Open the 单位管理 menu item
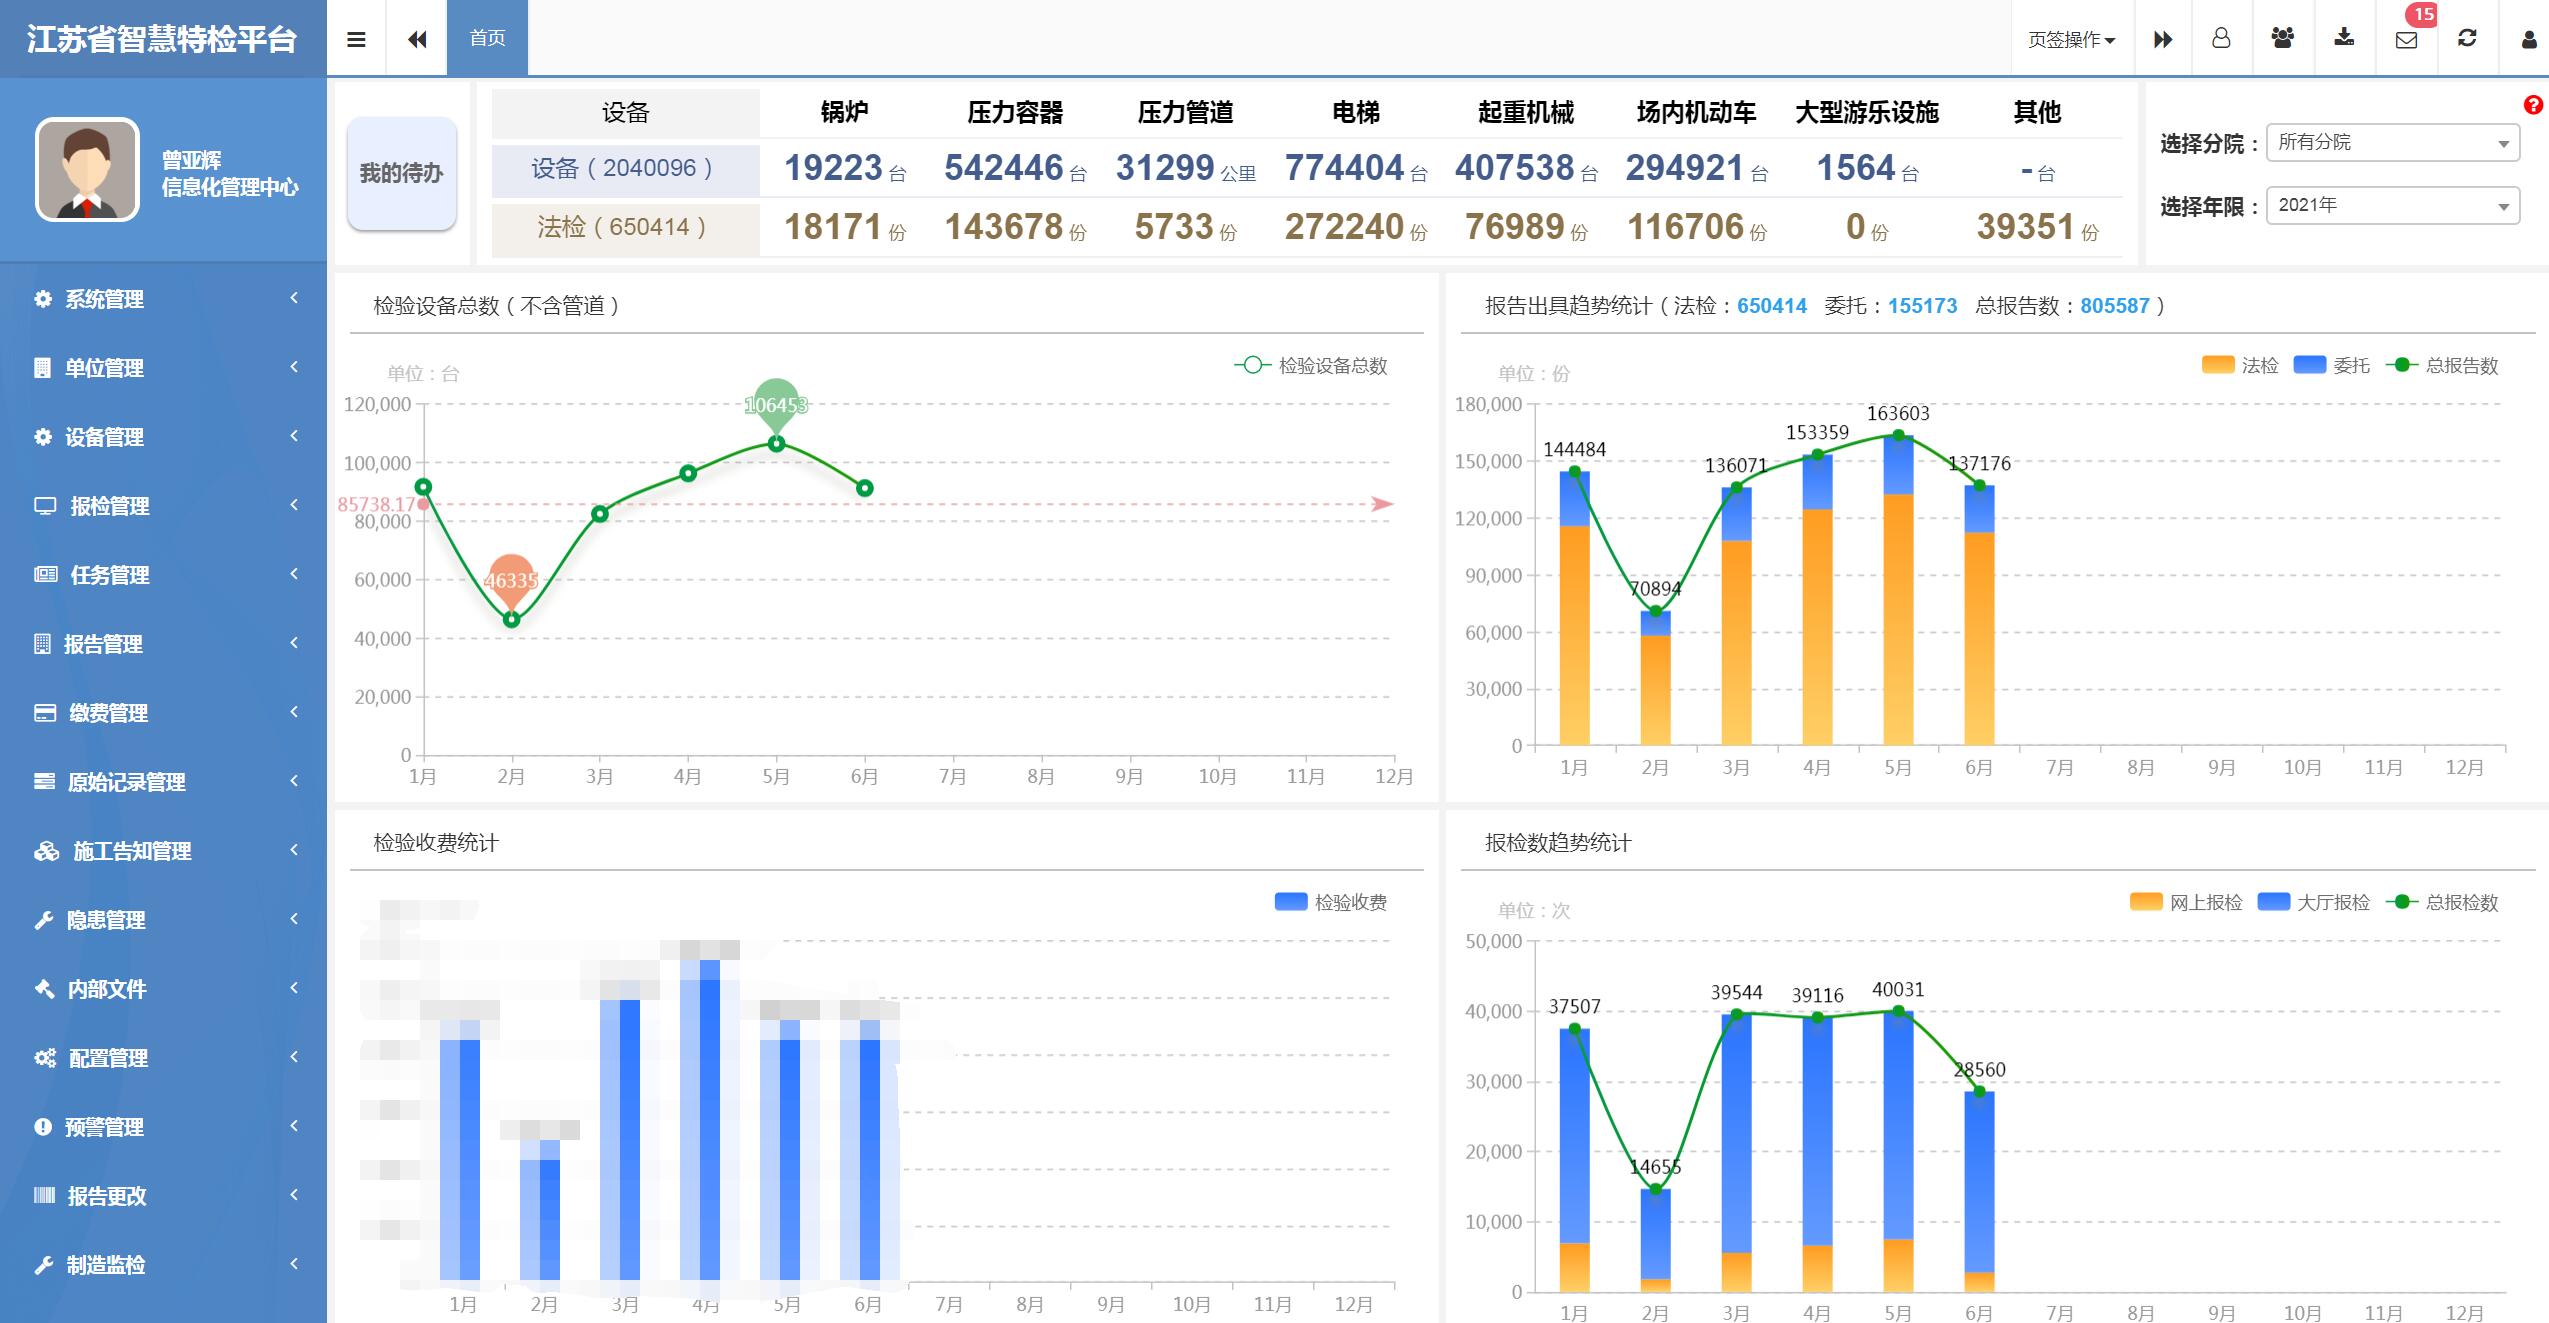The width and height of the screenshot is (2549, 1323). click(x=163, y=367)
